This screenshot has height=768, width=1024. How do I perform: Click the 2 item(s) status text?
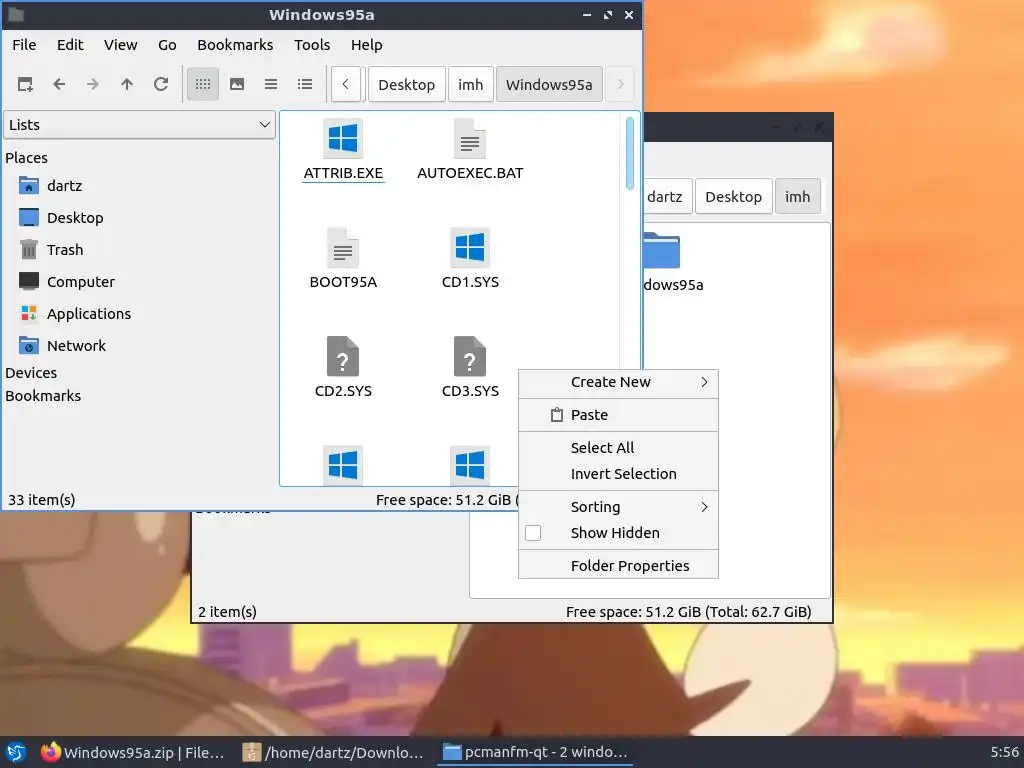227,612
